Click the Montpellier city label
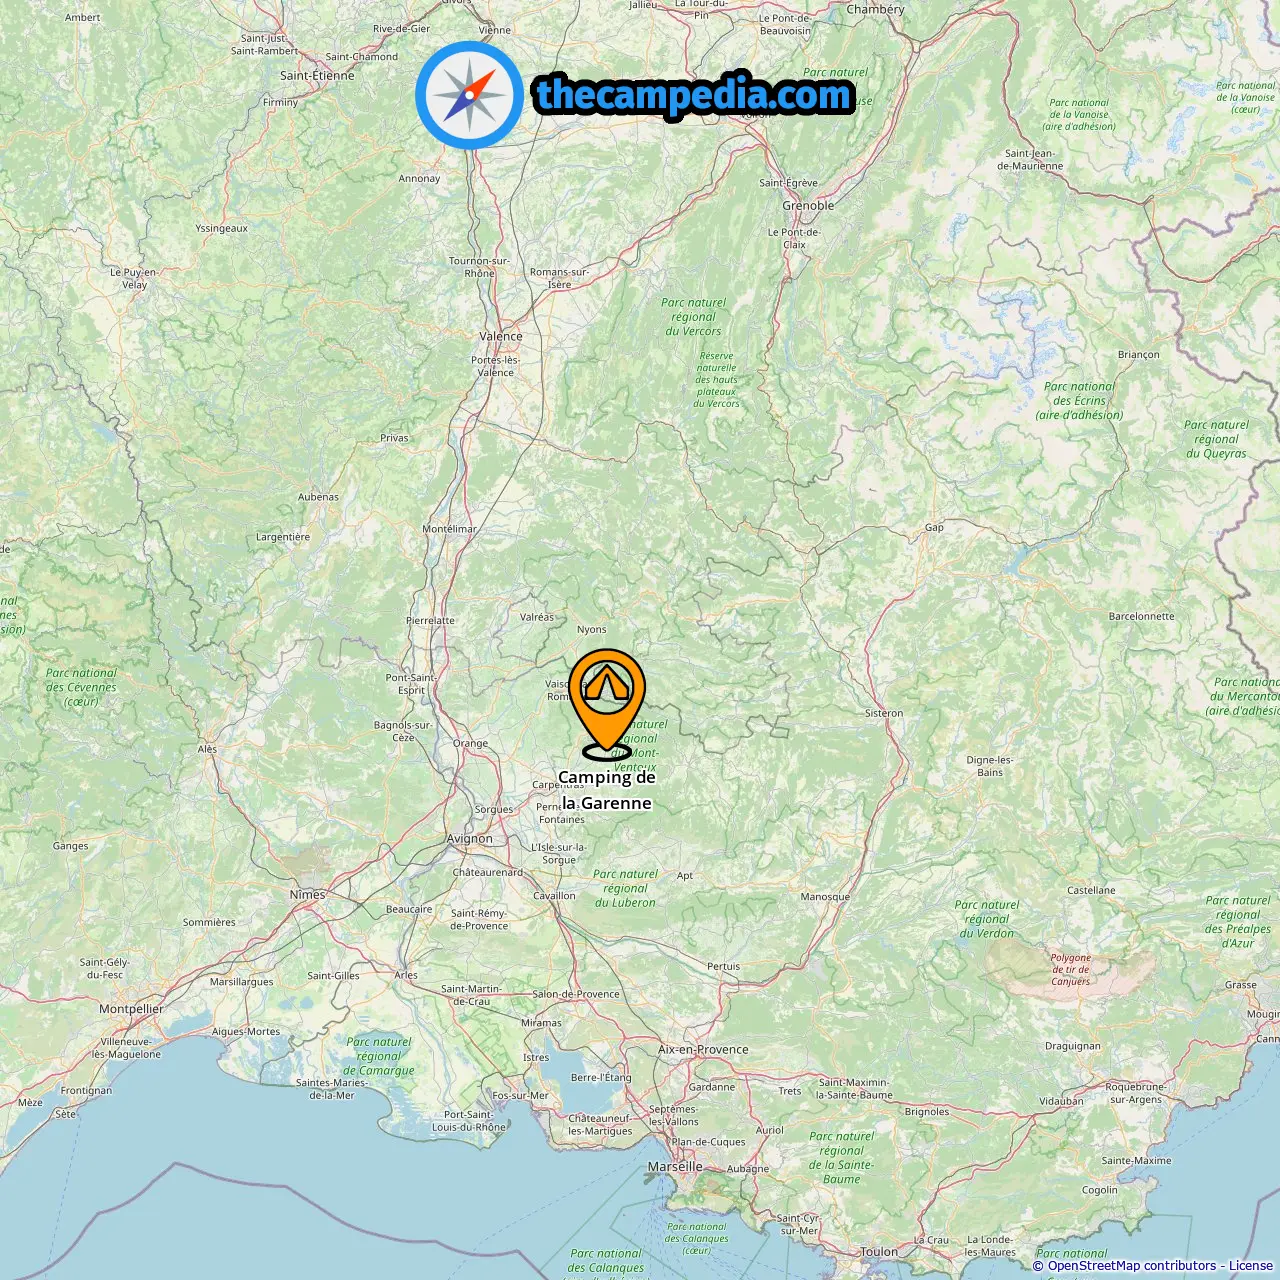The image size is (1280, 1280). tap(131, 1009)
